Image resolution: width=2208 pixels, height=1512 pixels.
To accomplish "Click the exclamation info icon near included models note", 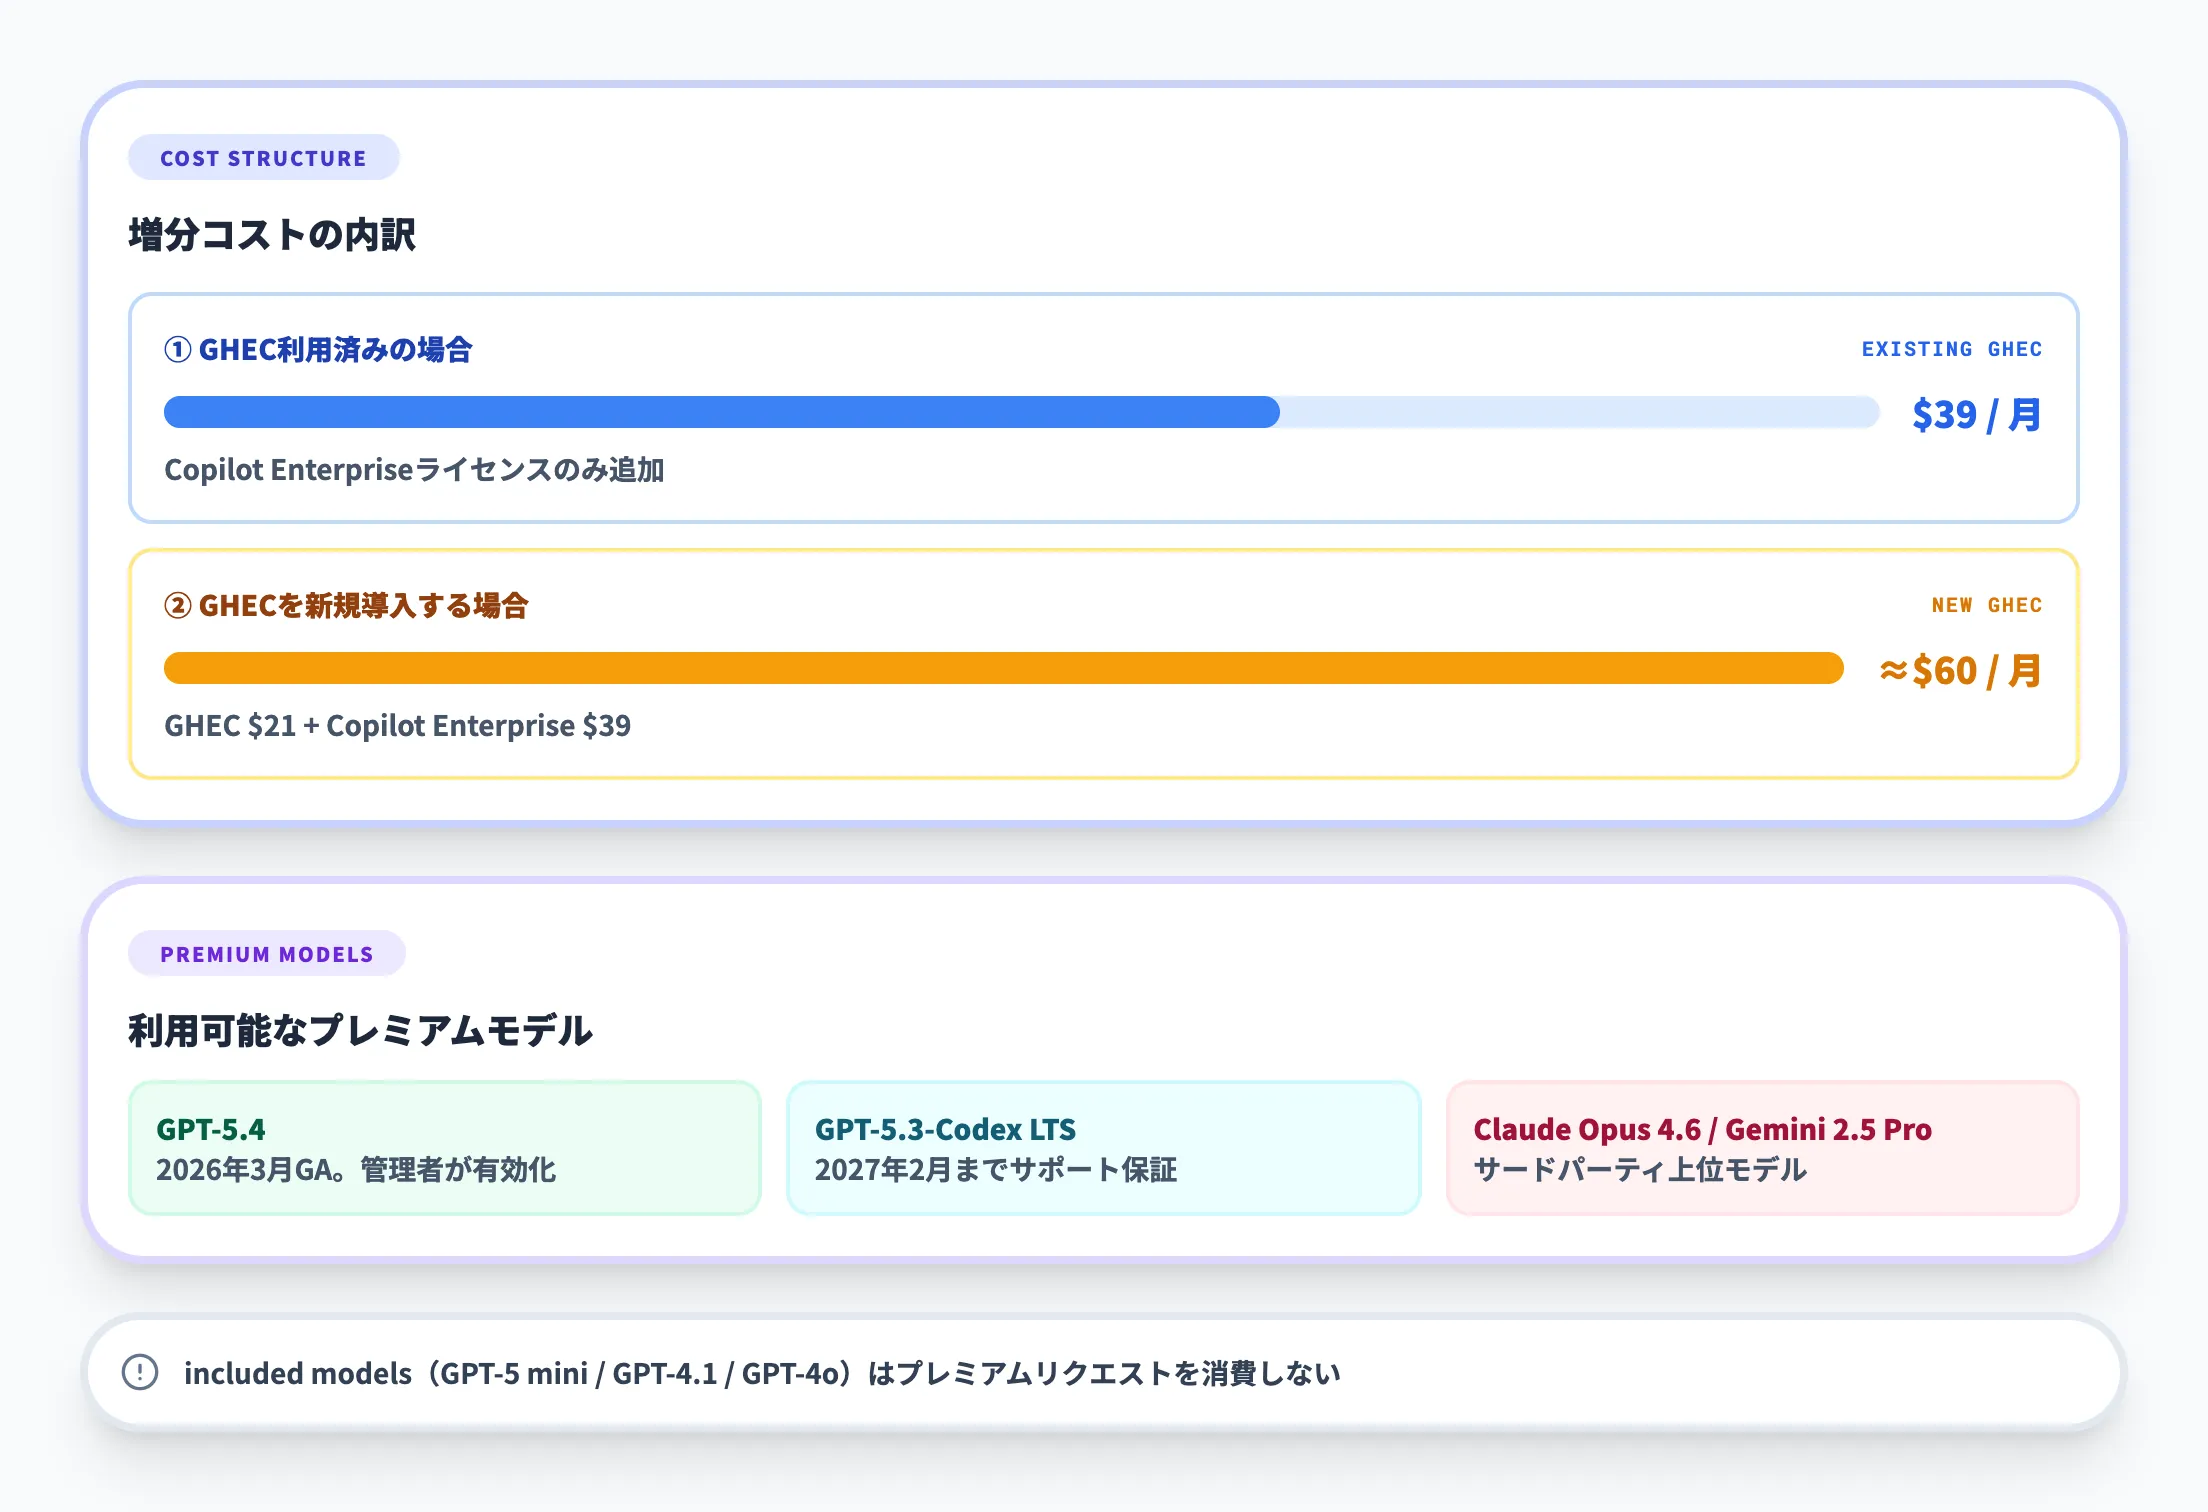I will pos(140,1374).
